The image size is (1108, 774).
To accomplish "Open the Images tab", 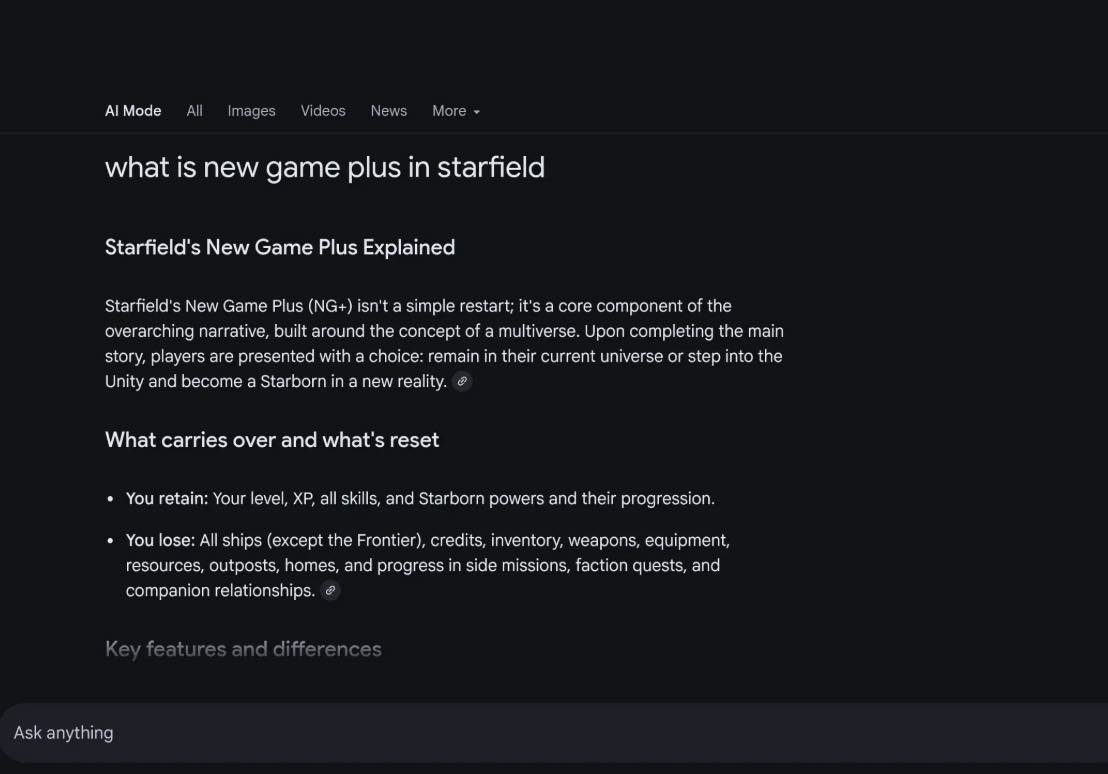I will click(x=252, y=111).
